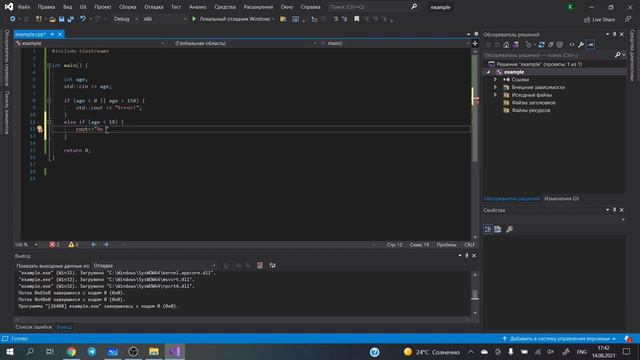640x360 pixels.
Task: Open Google Chrome from the taskbar
Action: point(71,351)
